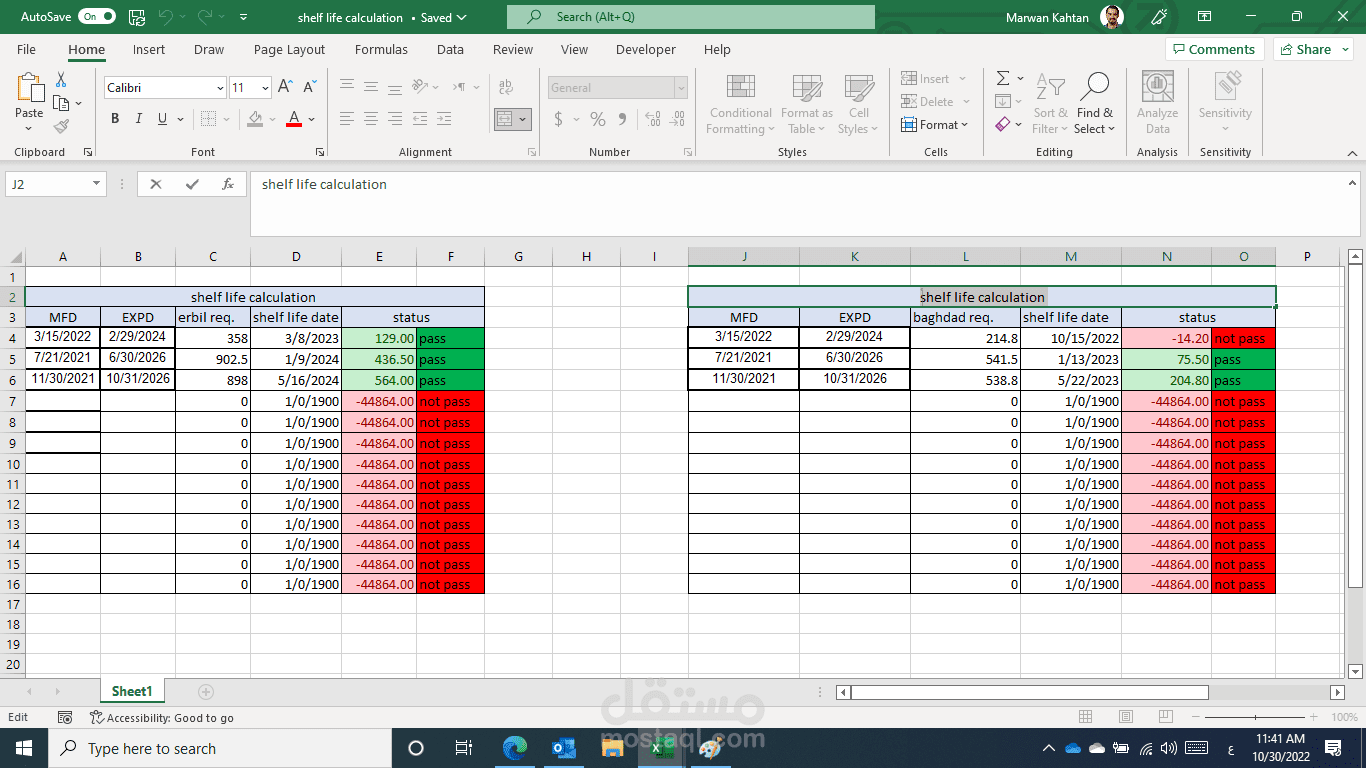The height and width of the screenshot is (768, 1366).
Task: Confirm formula bar entry with checkmark
Action: coord(192,184)
